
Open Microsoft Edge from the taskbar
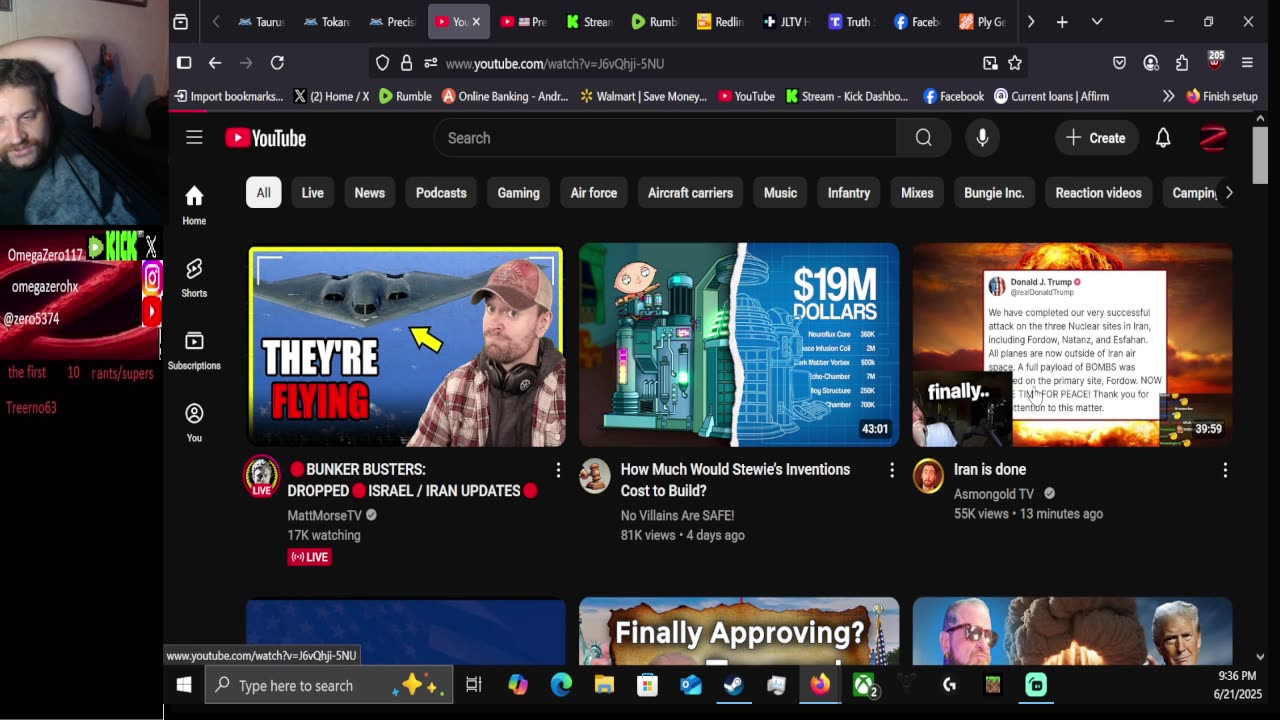pyautogui.click(x=561, y=685)
